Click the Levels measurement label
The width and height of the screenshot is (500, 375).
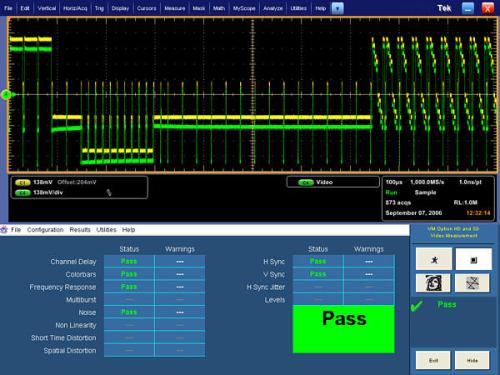point(275,300)
